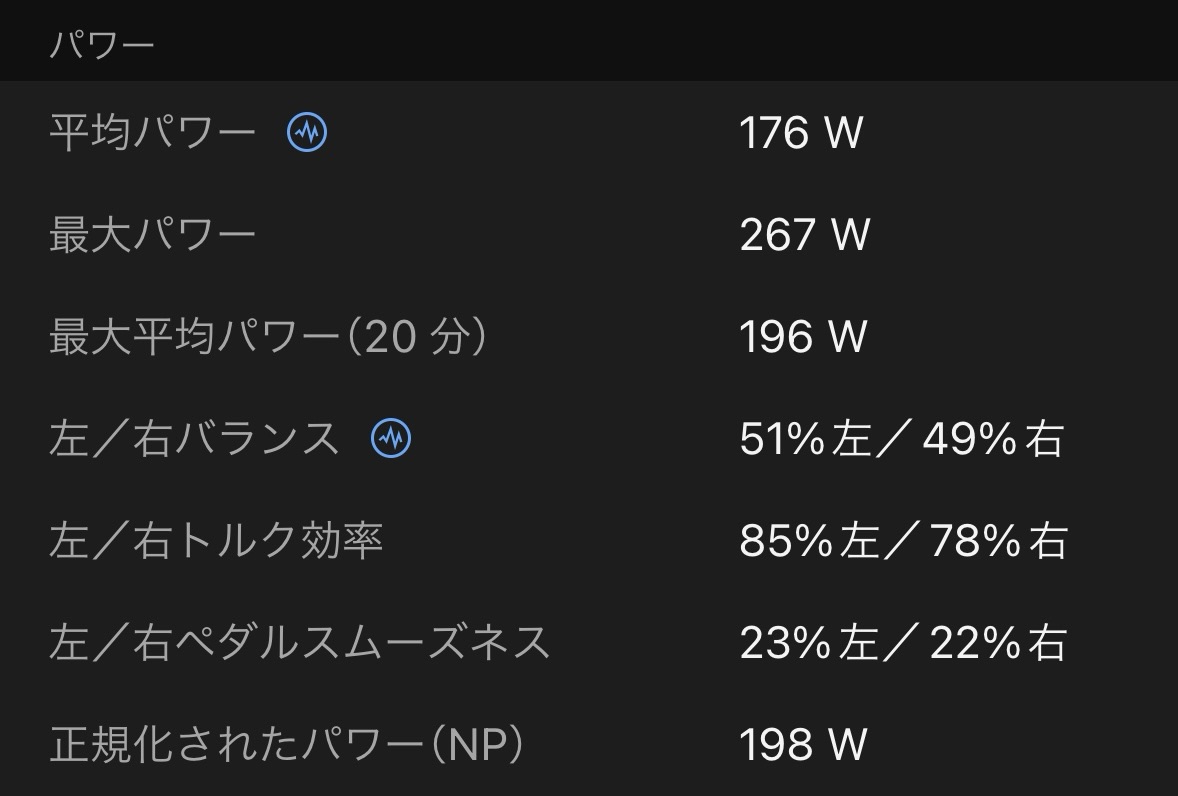Click the info icon beside 平均パワー

point(307,132)
